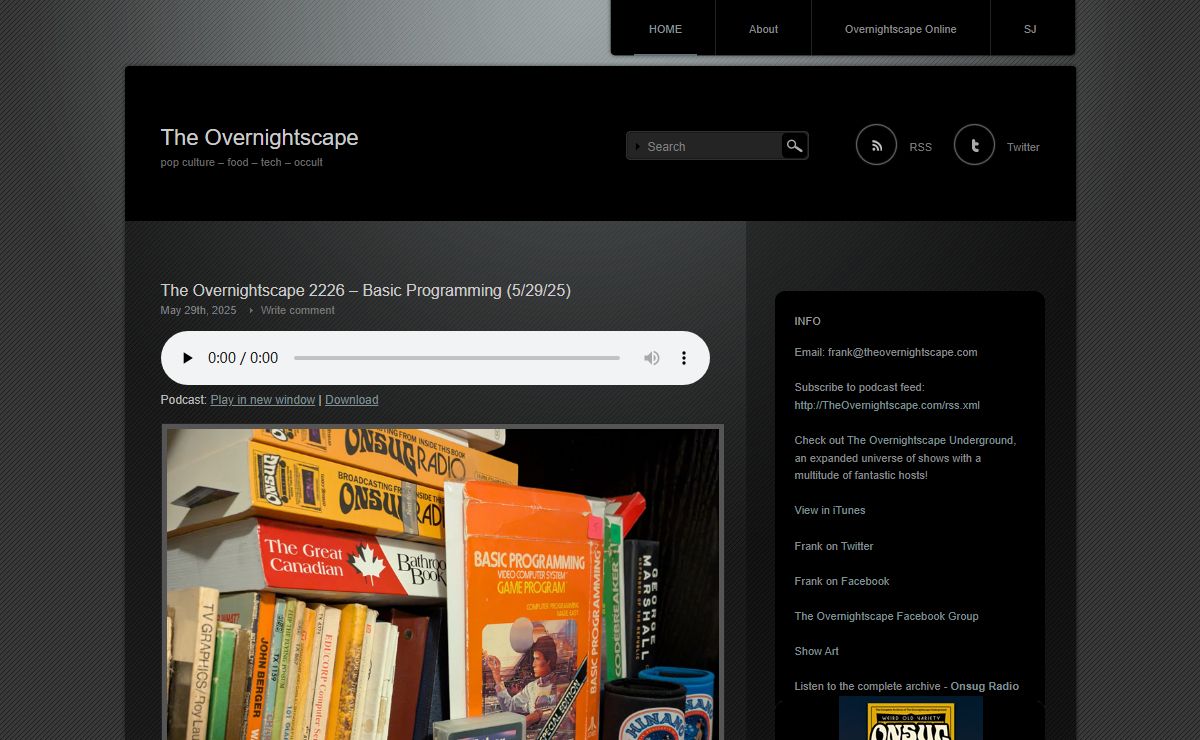The height and width of the screenshot is (740, 1200).
Task: Open The Overnightscape Underground link
Action: (931, 440)
